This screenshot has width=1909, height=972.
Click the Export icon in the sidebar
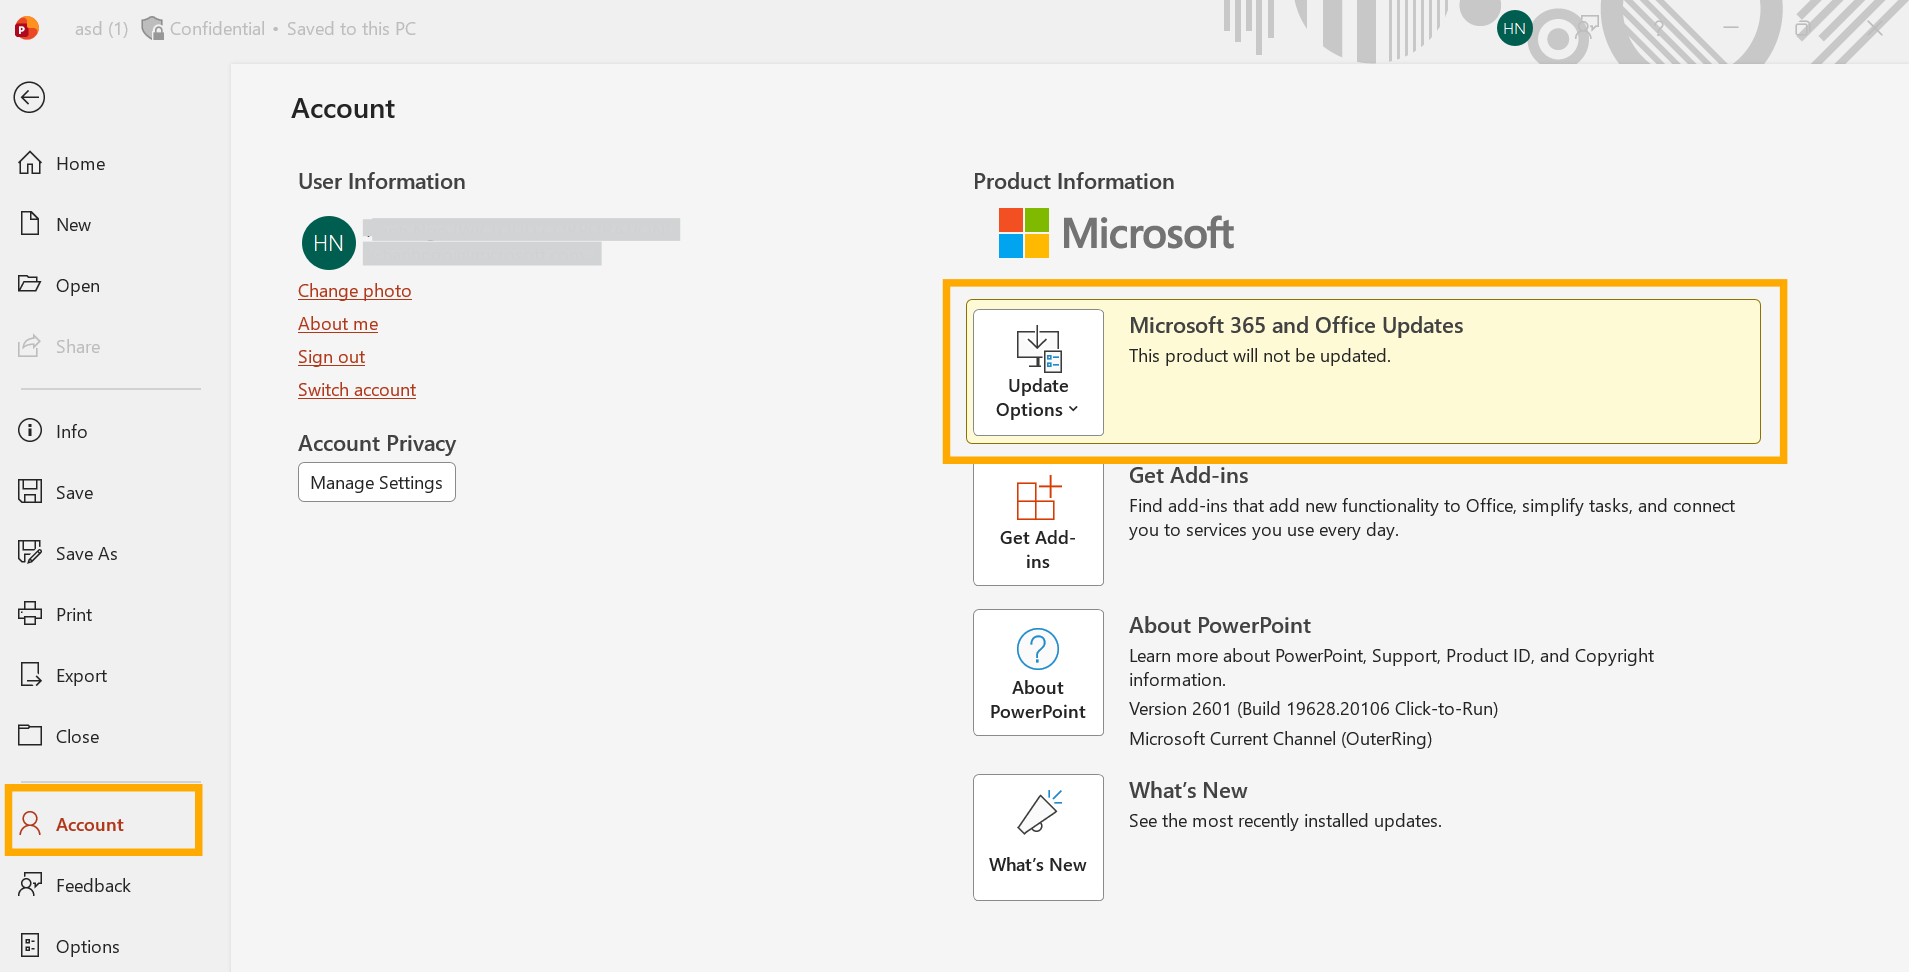(30, 674)
